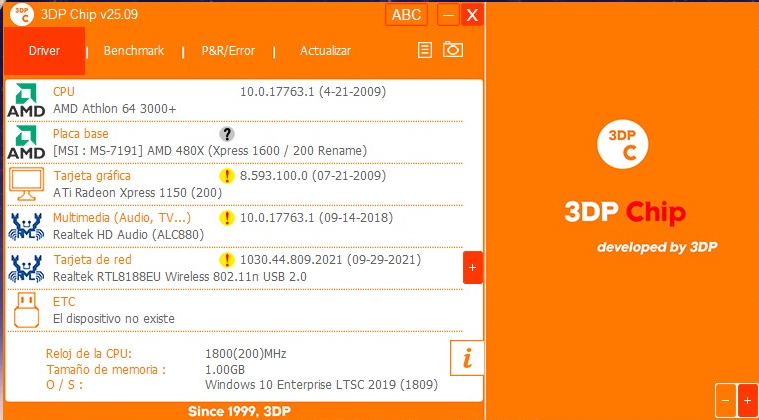Click the question mark next to Placa base
Screen dimensions: 759x420
227,134
